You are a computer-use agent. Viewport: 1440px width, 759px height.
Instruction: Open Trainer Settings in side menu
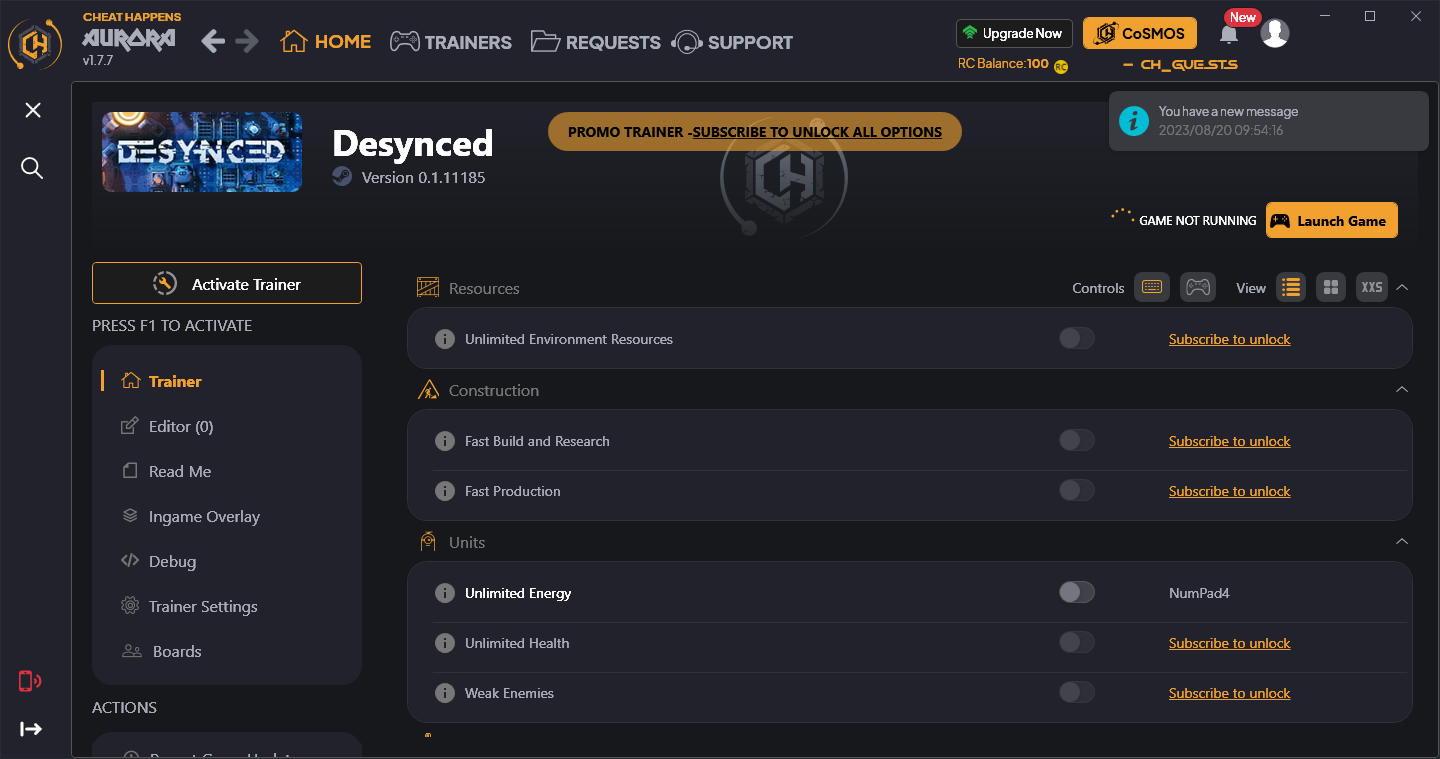tap(189, 606)
